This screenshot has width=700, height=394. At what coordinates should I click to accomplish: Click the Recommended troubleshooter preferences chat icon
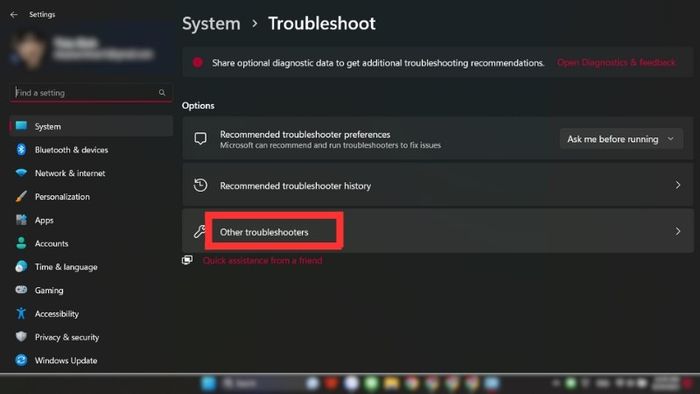(200, 138)
